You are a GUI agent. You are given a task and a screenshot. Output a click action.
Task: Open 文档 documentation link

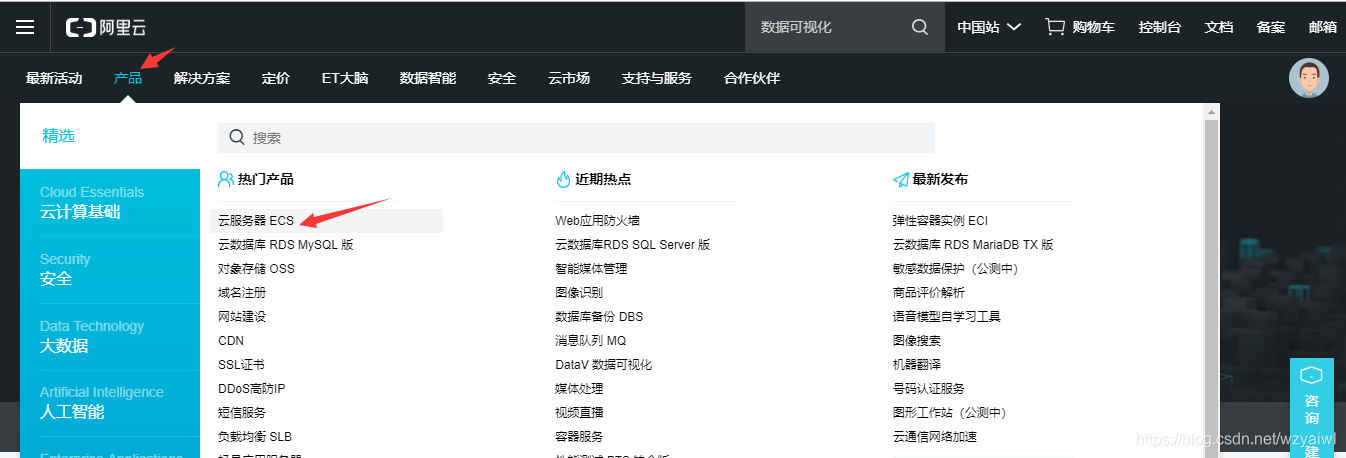coord(1219,27)
